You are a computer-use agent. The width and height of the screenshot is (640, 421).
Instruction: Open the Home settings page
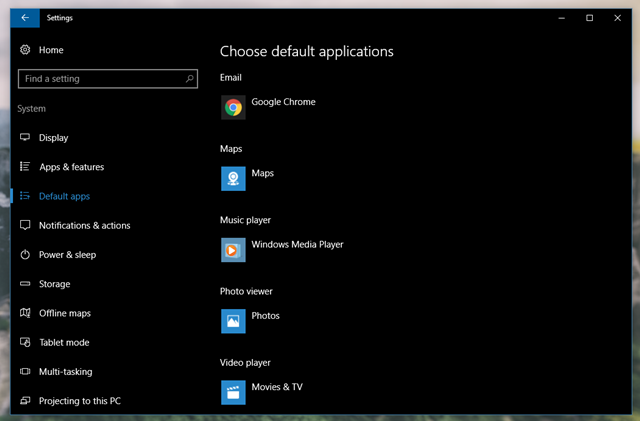pos(51,50)
